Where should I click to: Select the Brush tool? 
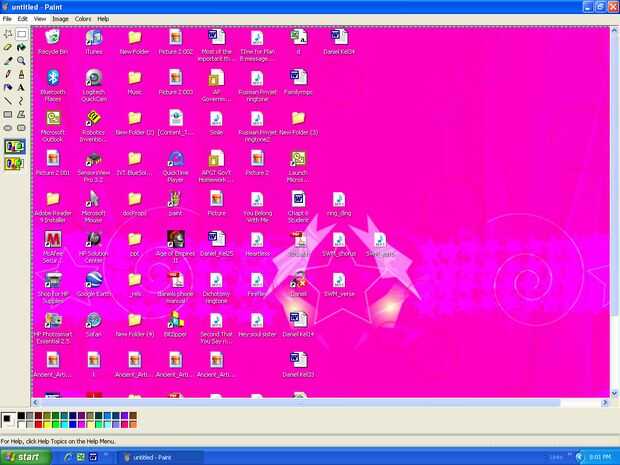pos(21,74)
